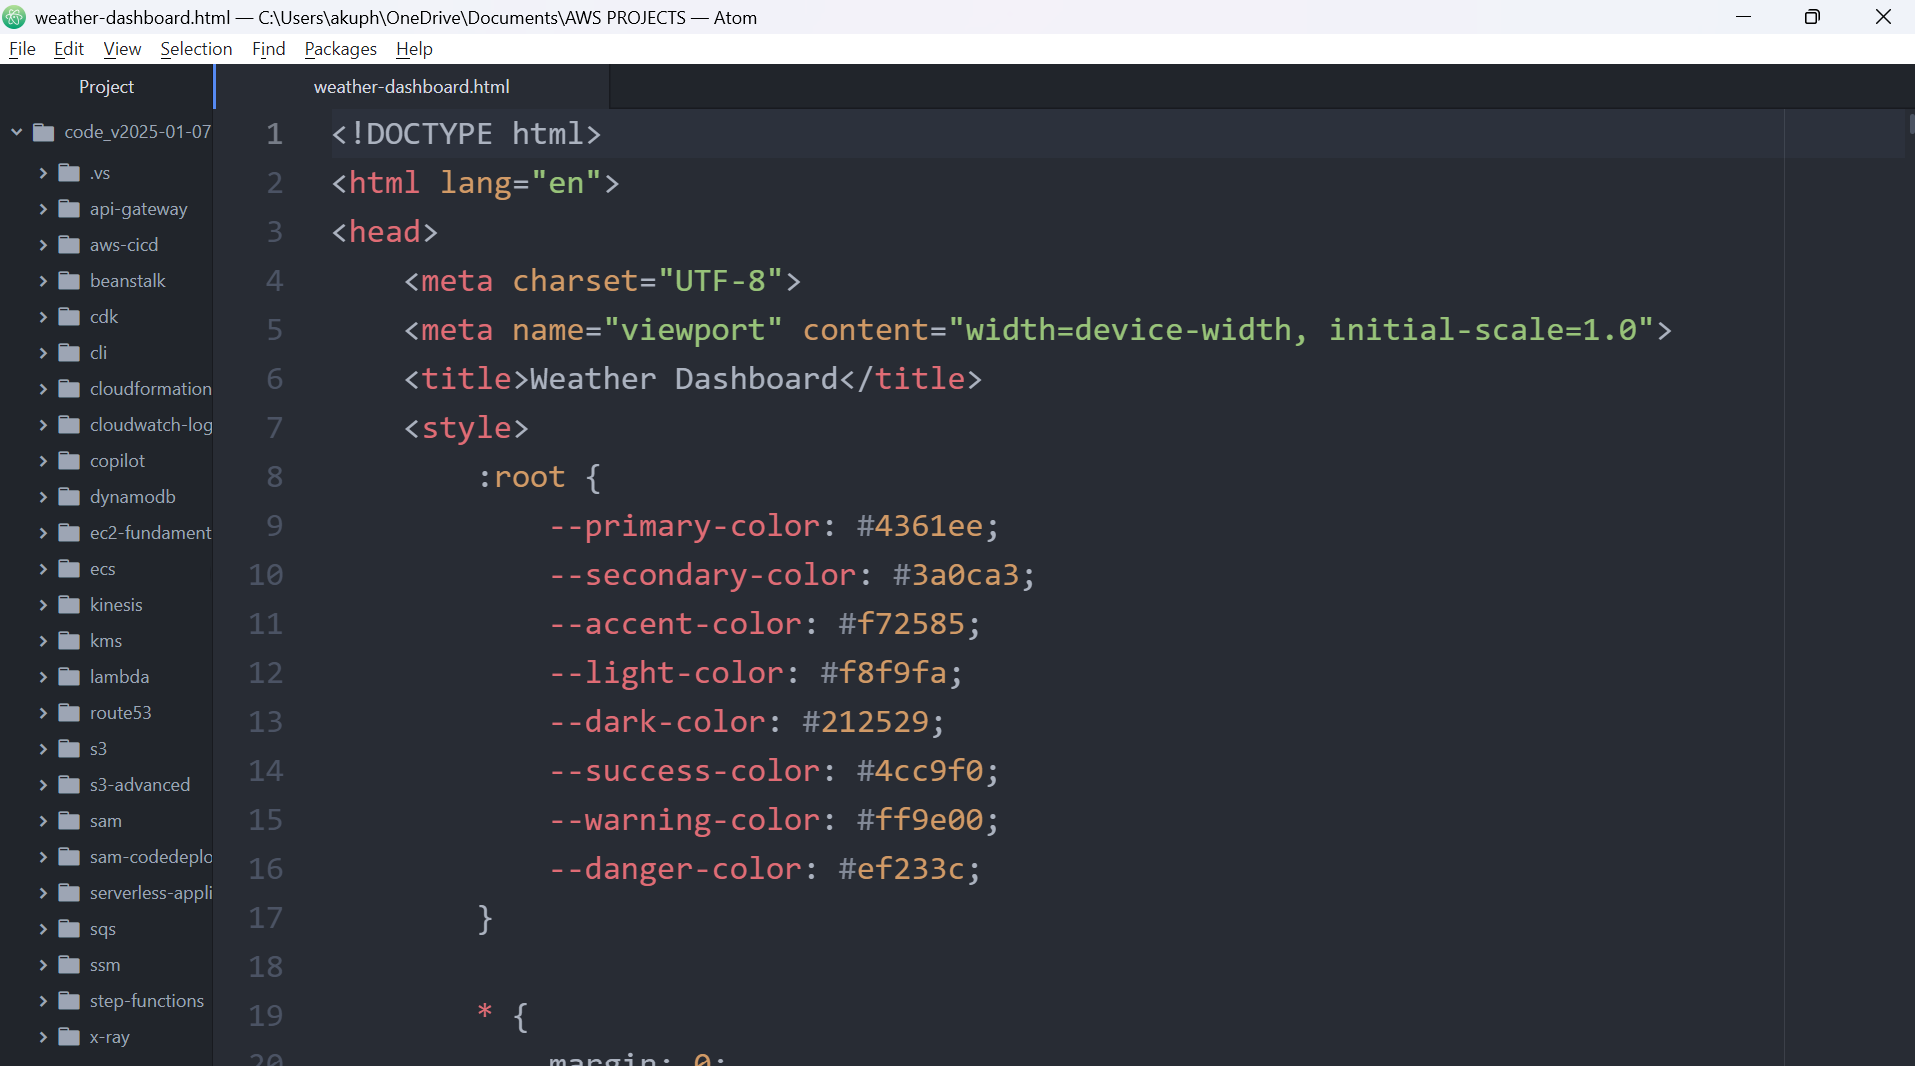Select the aws-cicd folder name

click(124, 245)
